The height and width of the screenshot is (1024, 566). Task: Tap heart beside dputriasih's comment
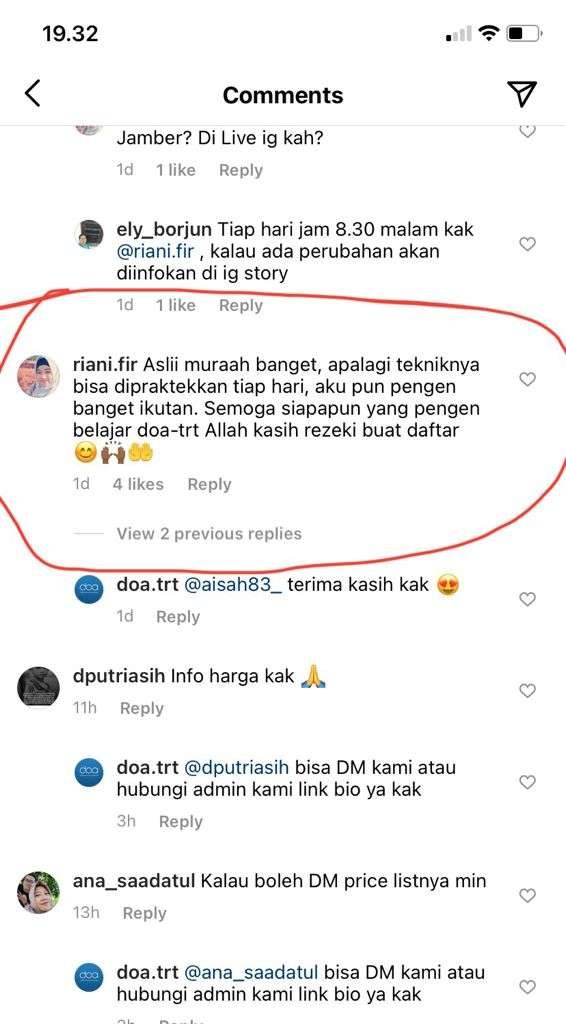click(x=527, y=691)
